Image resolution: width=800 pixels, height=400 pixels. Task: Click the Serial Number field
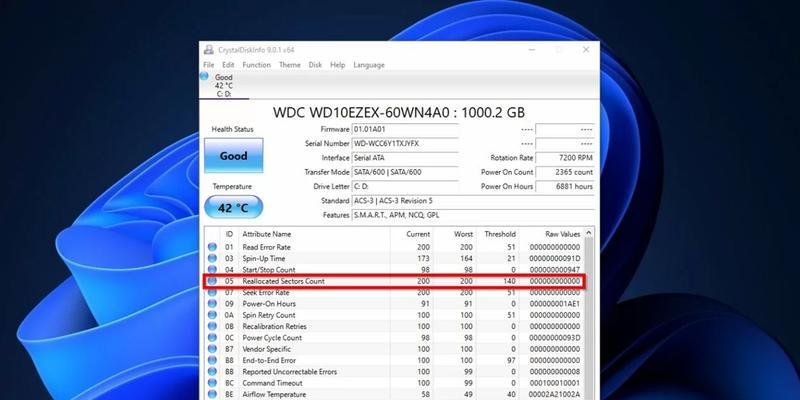click(x=405, y=144)
